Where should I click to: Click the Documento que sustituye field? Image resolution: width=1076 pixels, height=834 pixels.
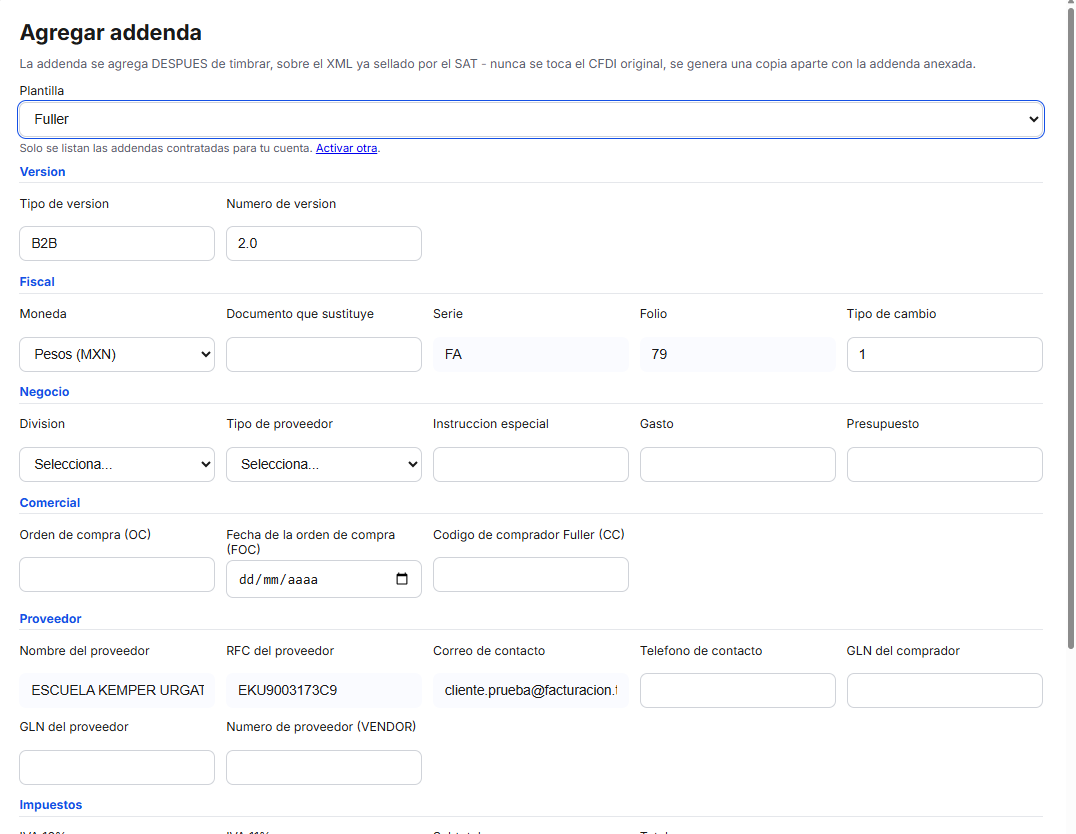[324, 354]
